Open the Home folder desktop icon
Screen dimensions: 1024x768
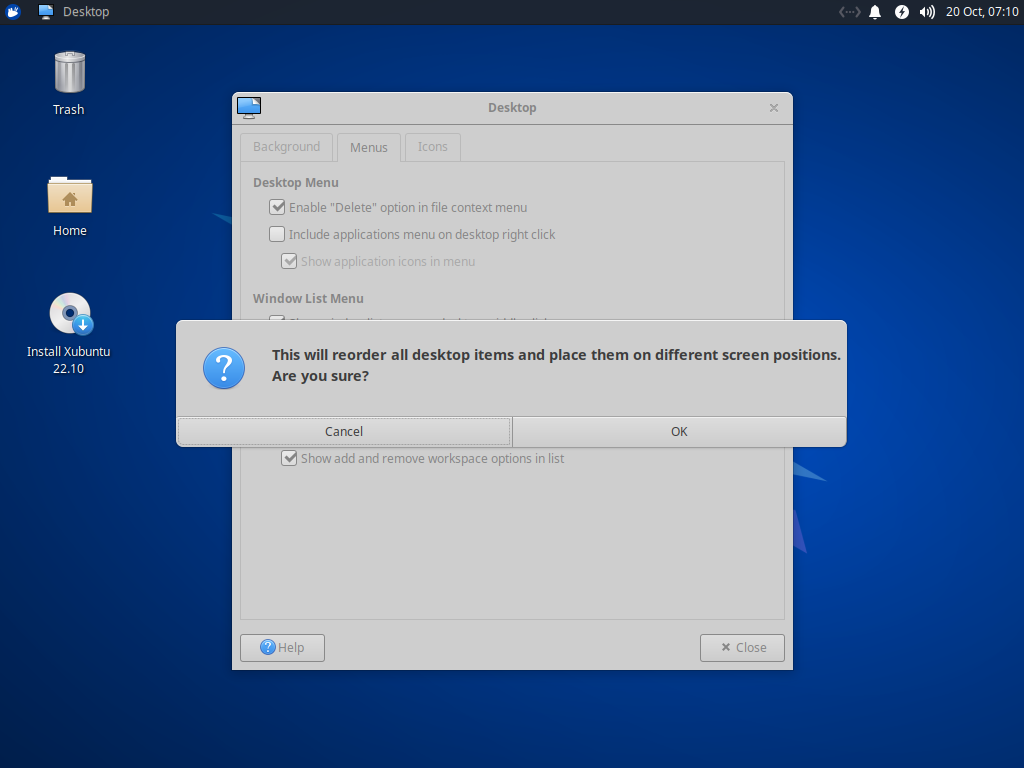click(69, 195)
